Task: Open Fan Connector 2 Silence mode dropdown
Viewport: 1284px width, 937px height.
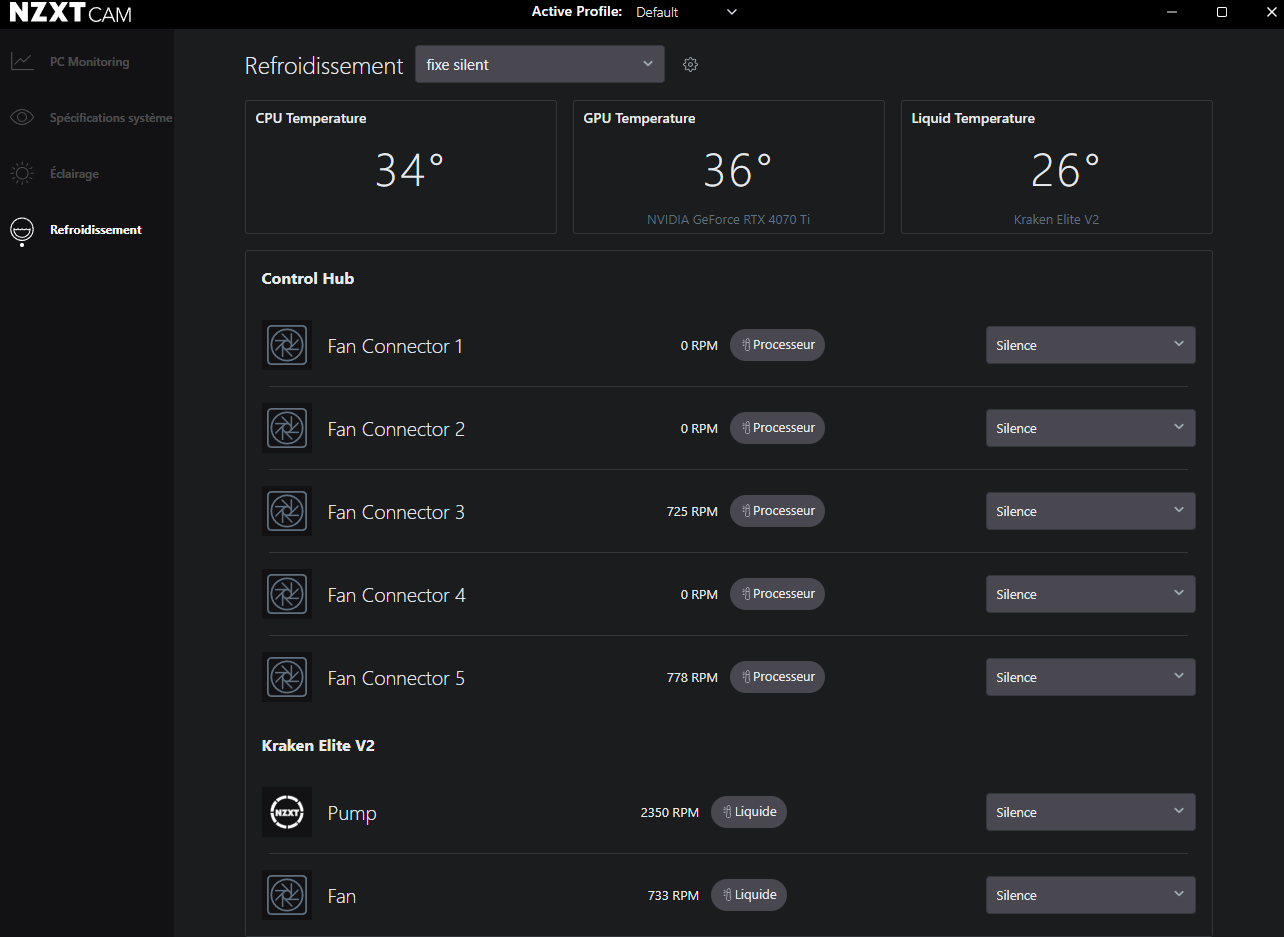Action: pos(1090,429)
